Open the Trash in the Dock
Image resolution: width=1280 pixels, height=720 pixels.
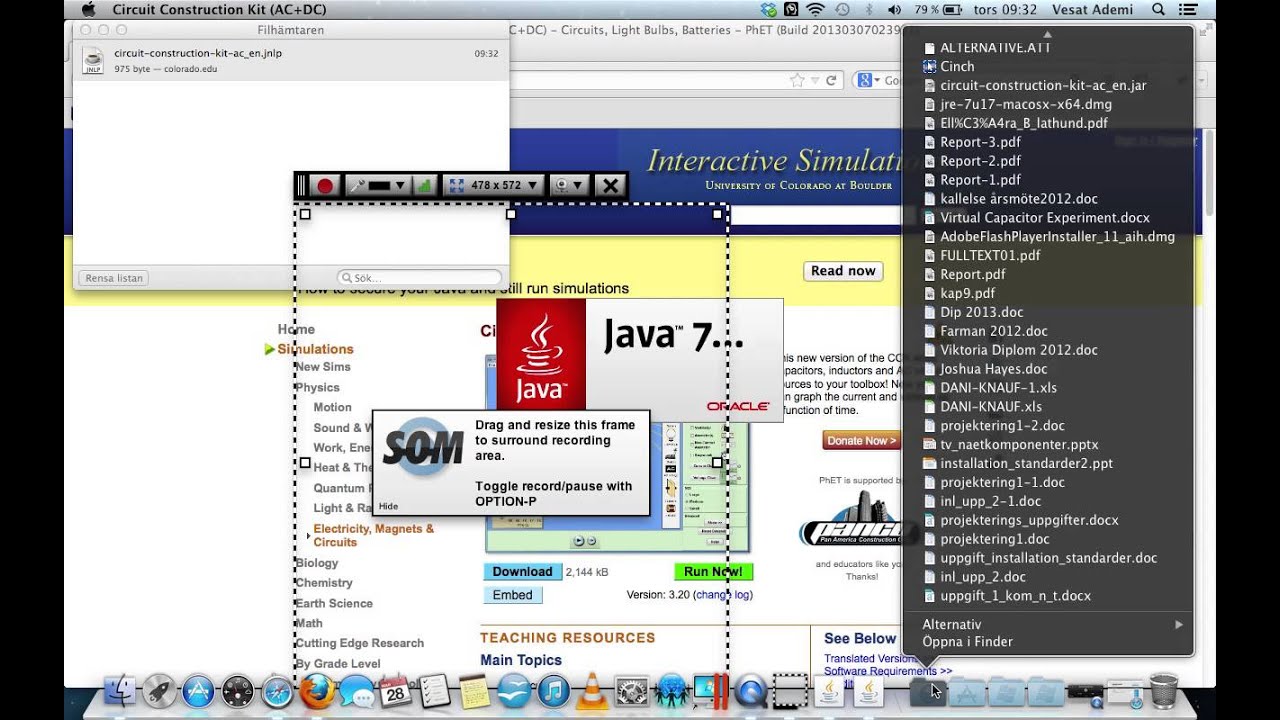point(1164,690)
